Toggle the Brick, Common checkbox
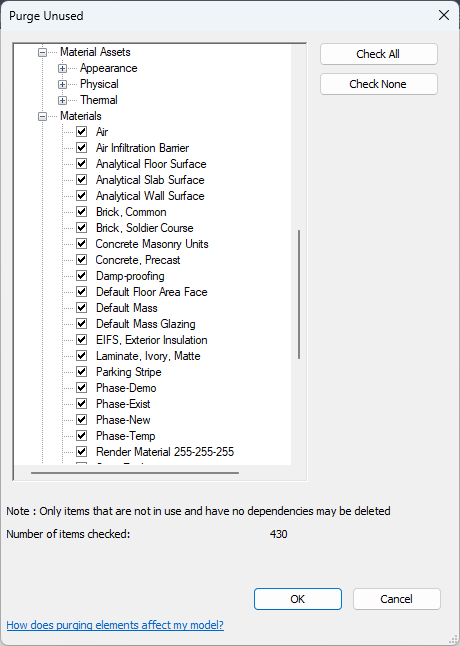The image size is (460, 646). point(82,212)
